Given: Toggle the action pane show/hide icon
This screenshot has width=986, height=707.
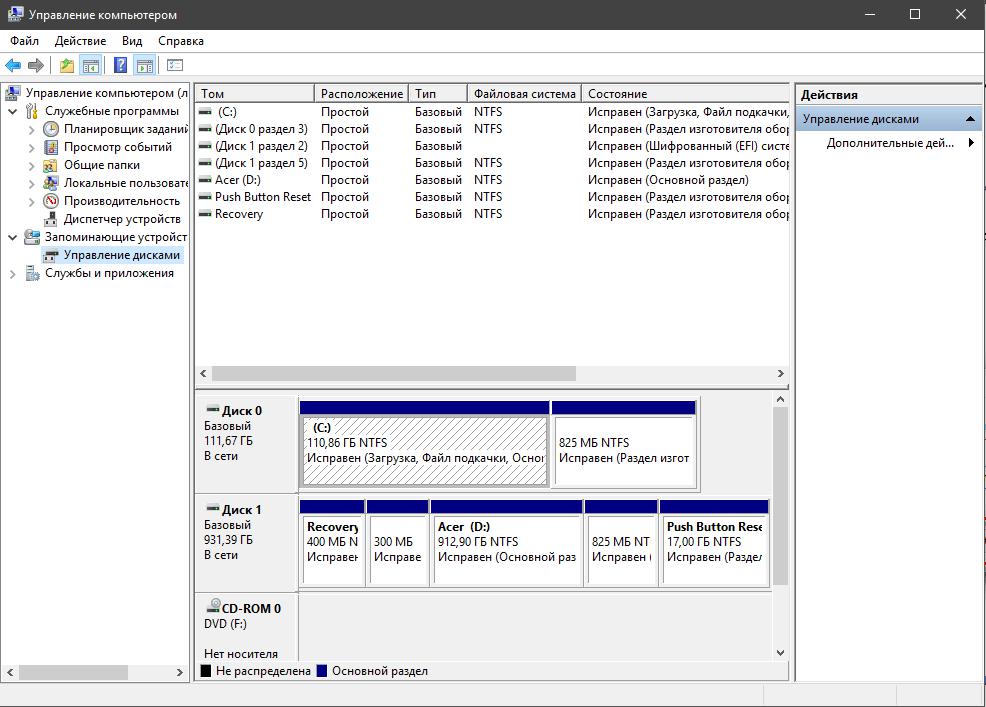Looking at the screenshot, I should click(x=145, y=66).
